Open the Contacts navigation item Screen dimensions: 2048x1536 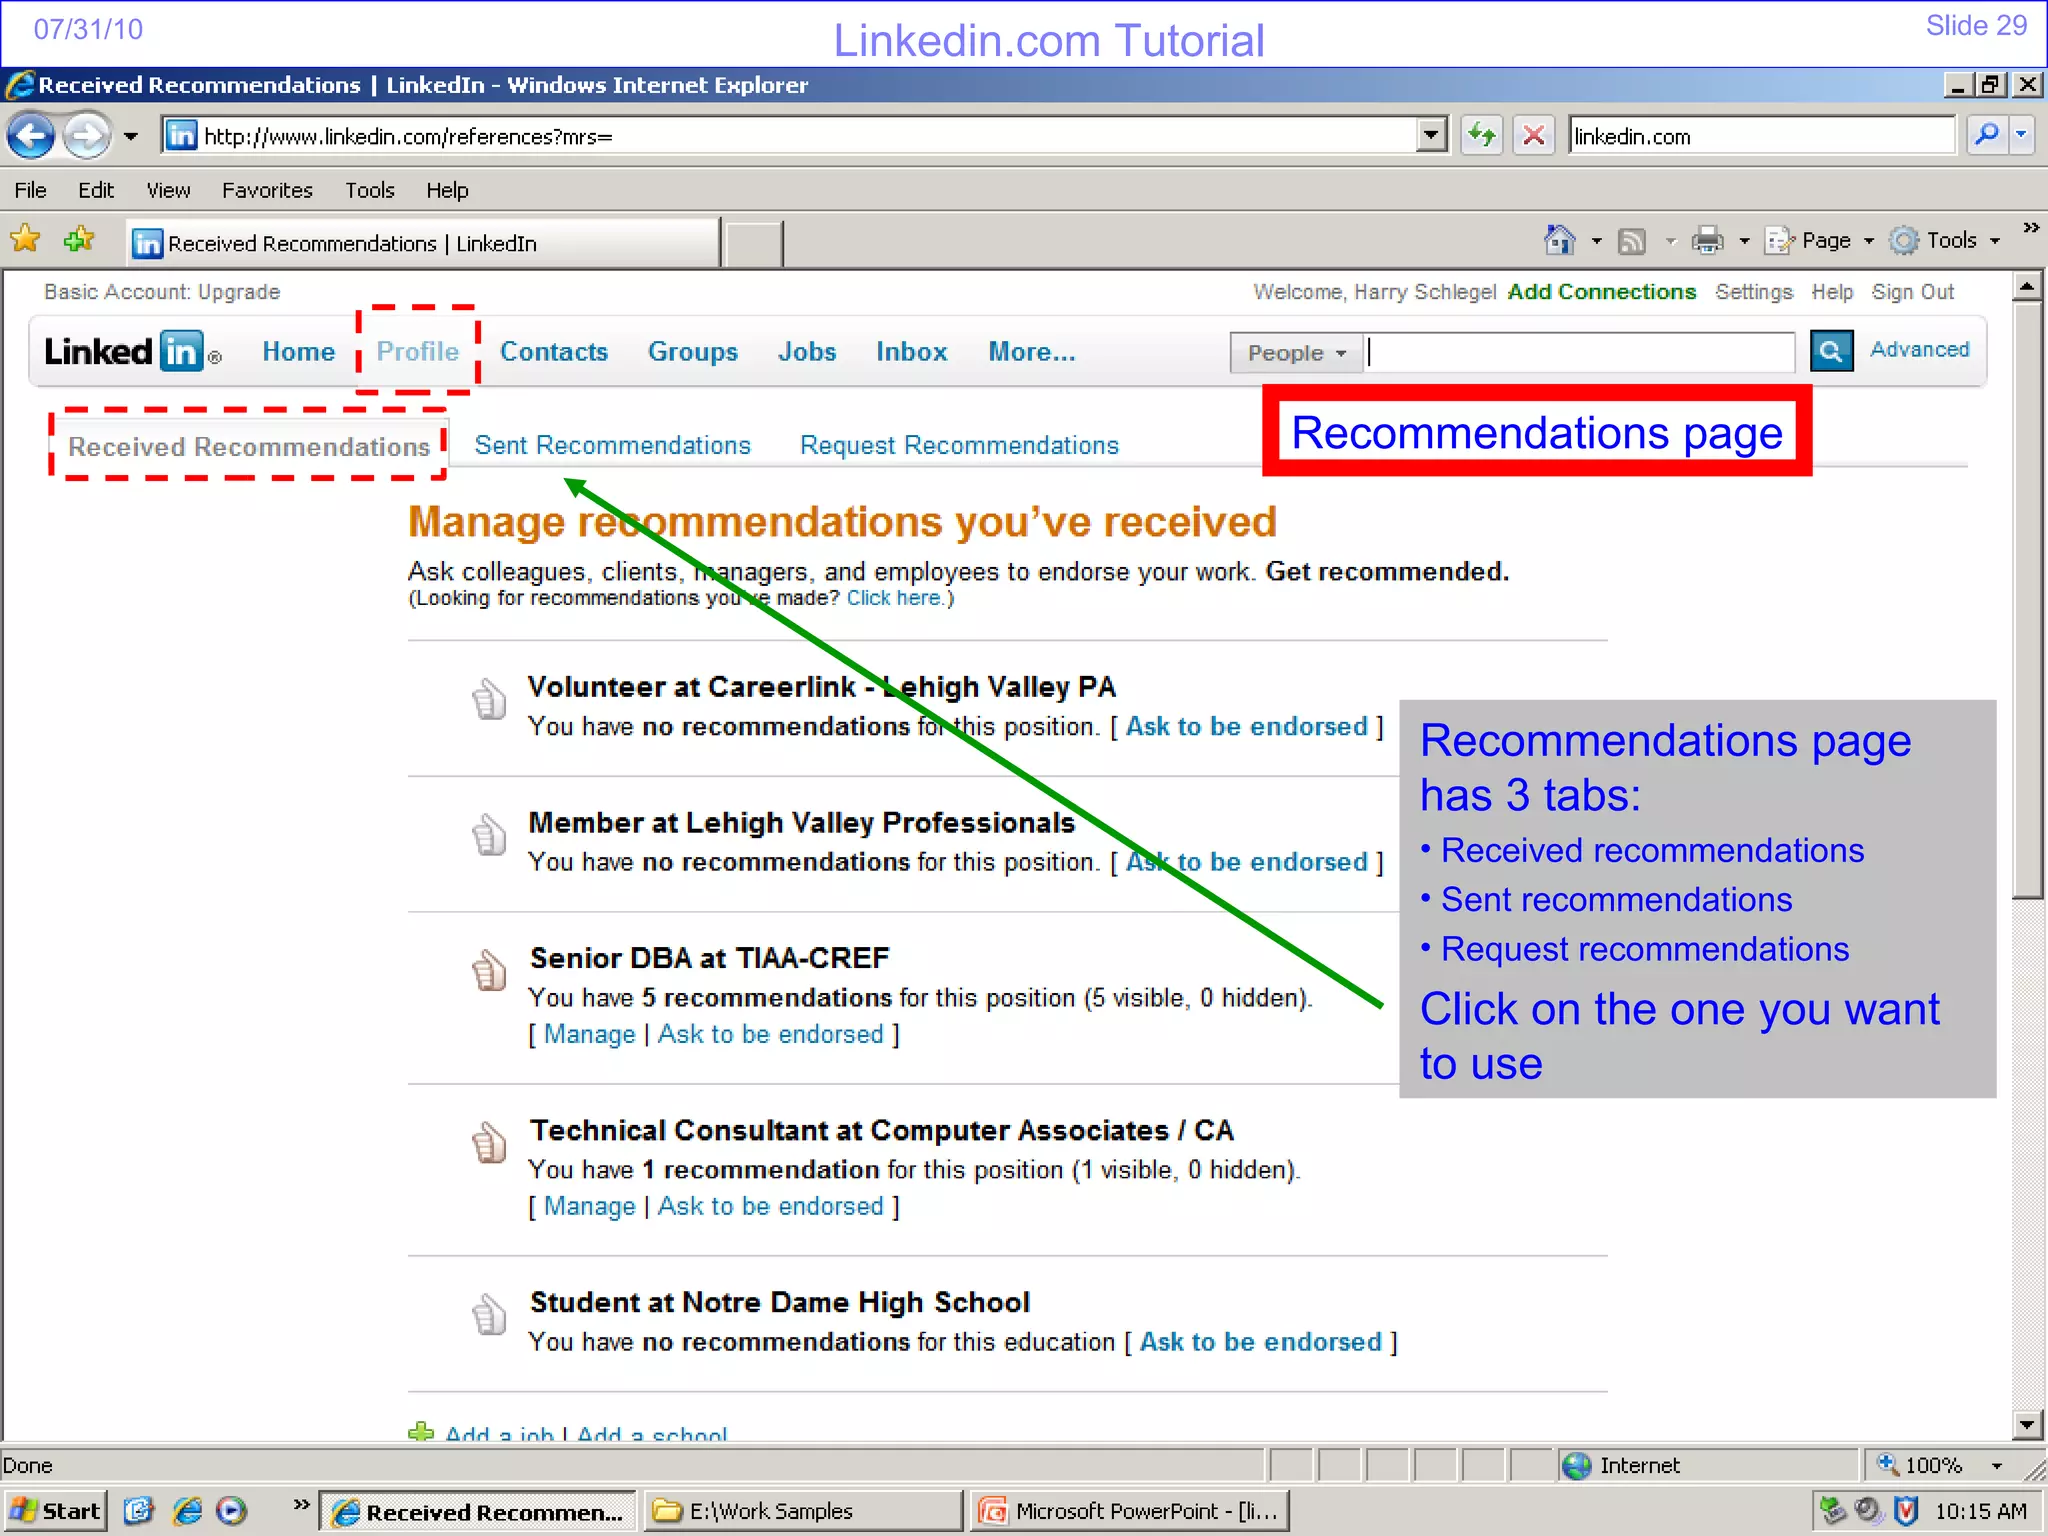tap(553, 352)
